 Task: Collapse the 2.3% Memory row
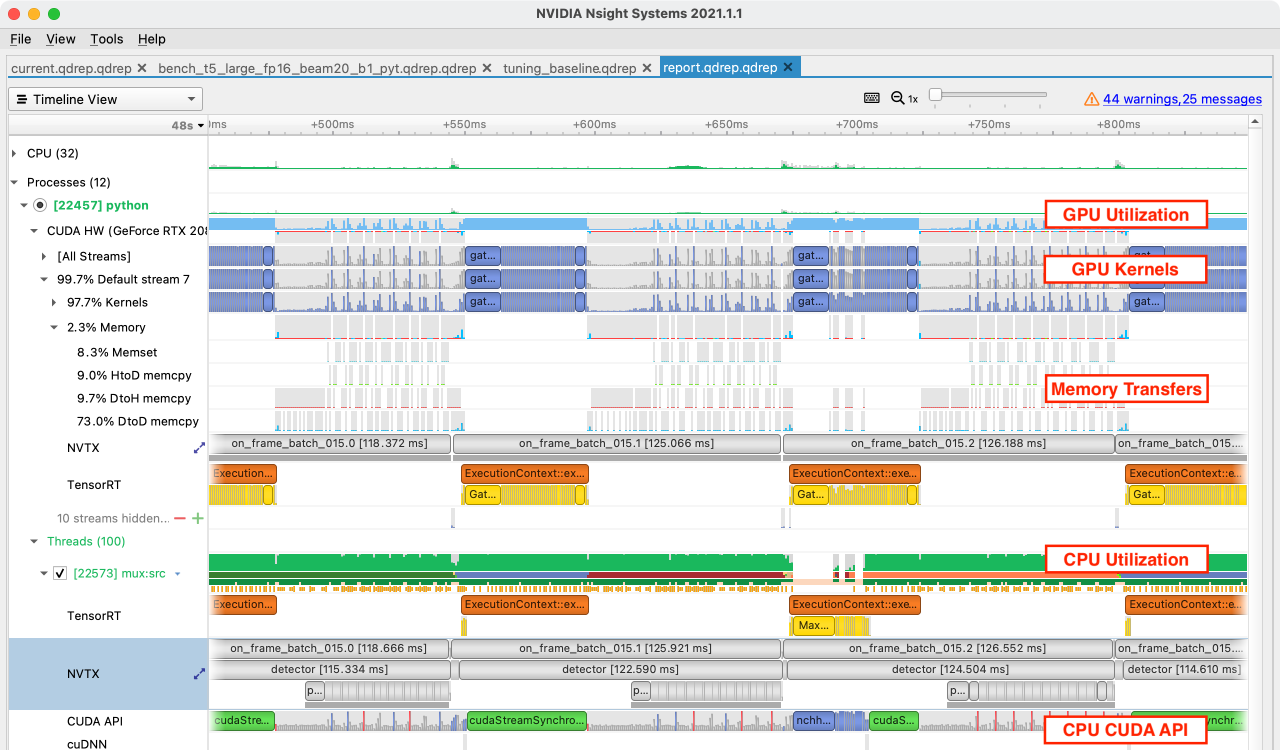coord(54,327)
